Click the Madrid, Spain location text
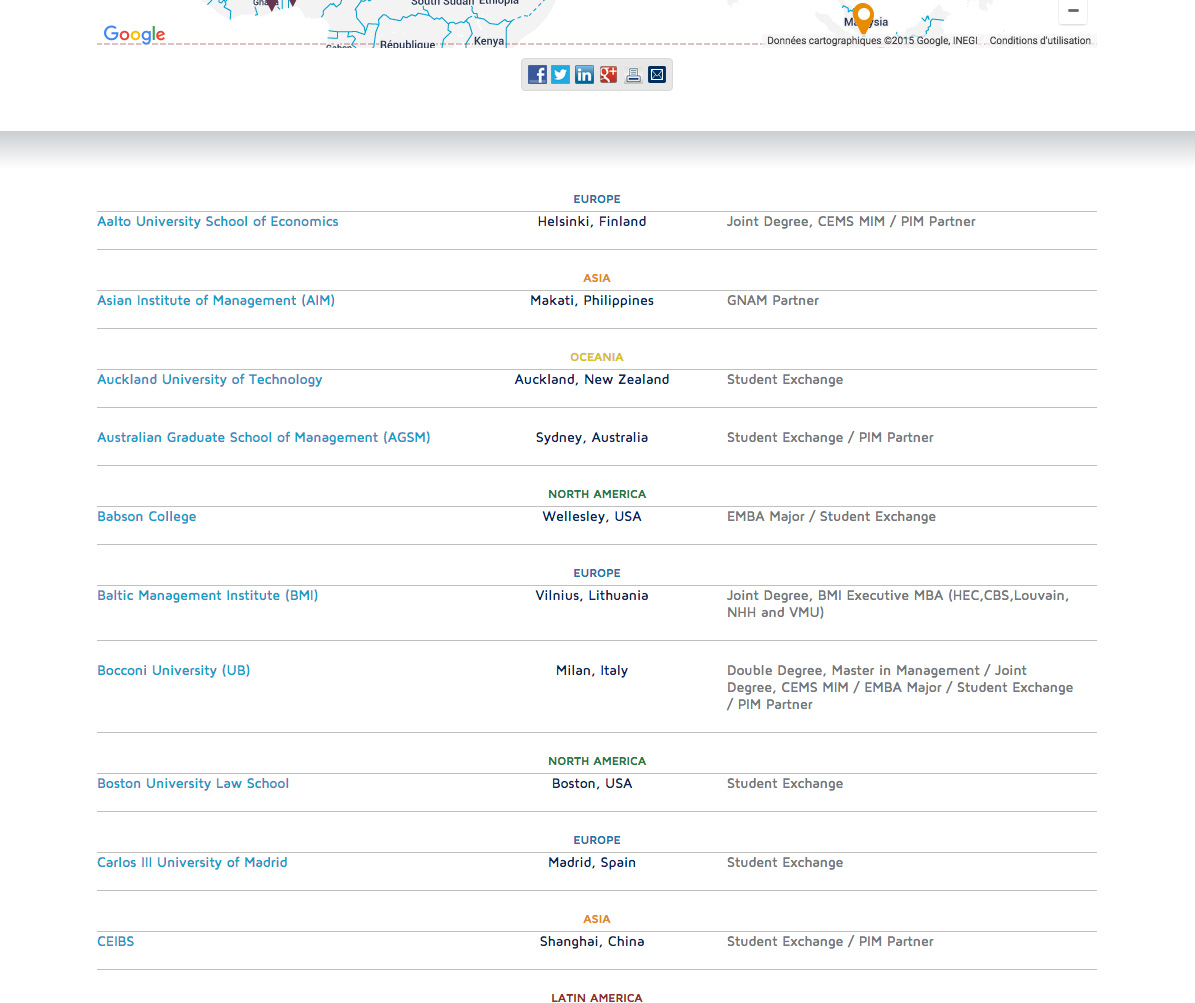1195x1003 pixels. [592, 863]
